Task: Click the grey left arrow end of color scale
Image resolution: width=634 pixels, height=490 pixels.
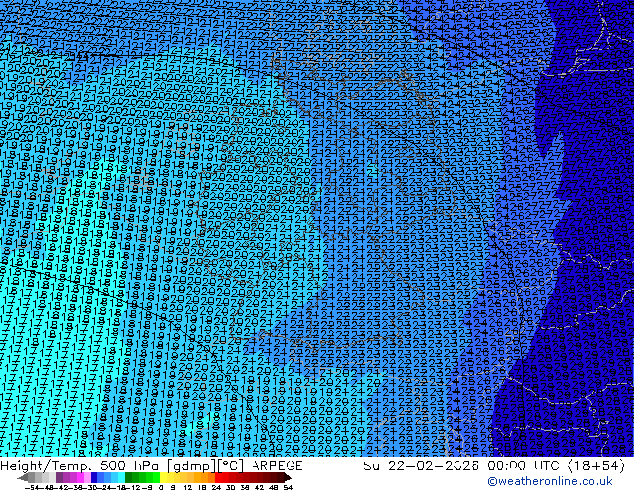Action: pos(23,477)
